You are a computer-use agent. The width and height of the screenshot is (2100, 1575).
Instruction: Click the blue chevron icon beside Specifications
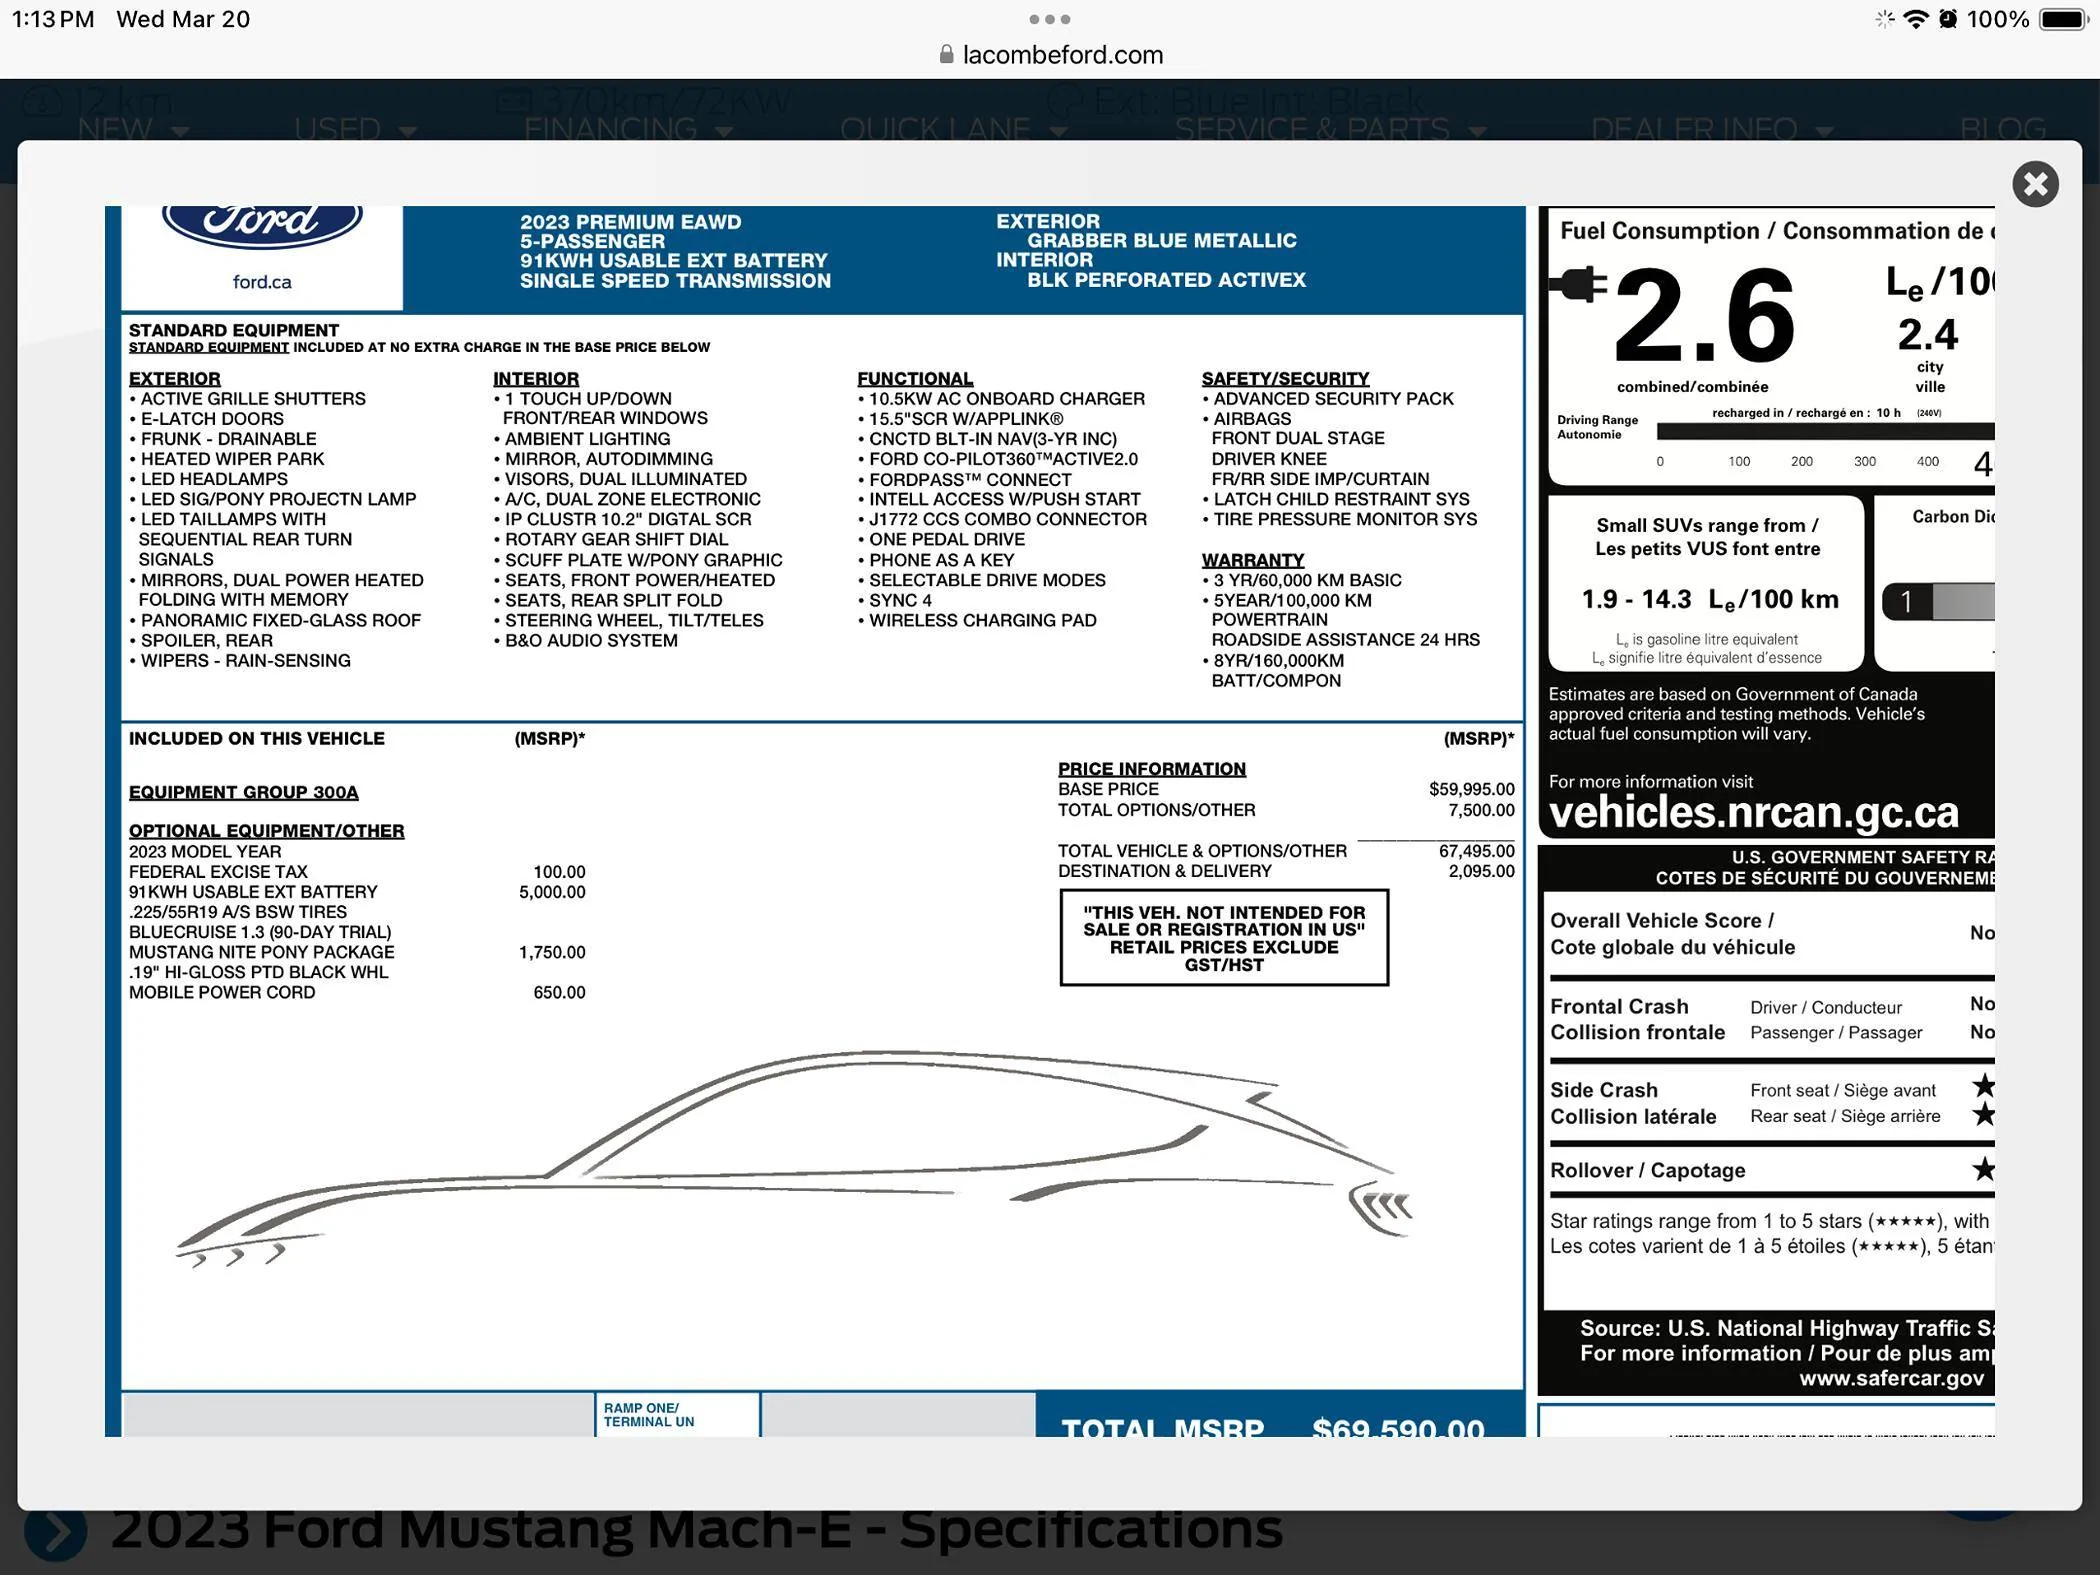pyautogui.click(x=55, y=1531)
